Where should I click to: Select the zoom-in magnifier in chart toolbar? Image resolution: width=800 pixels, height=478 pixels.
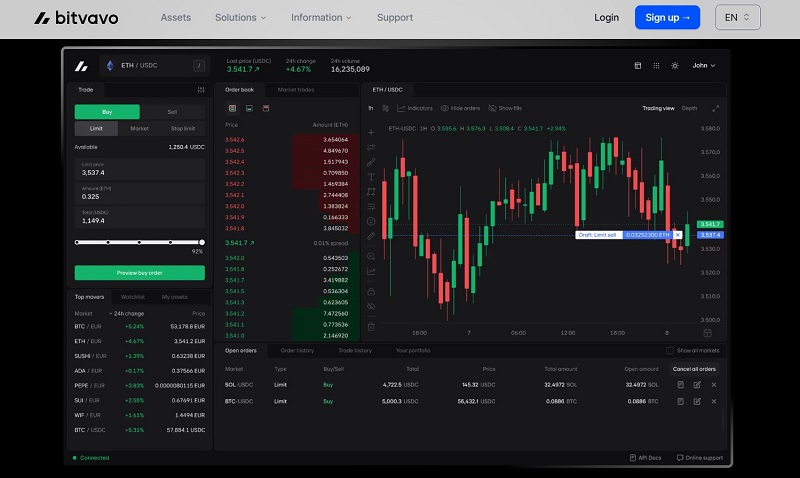point(371,257)
